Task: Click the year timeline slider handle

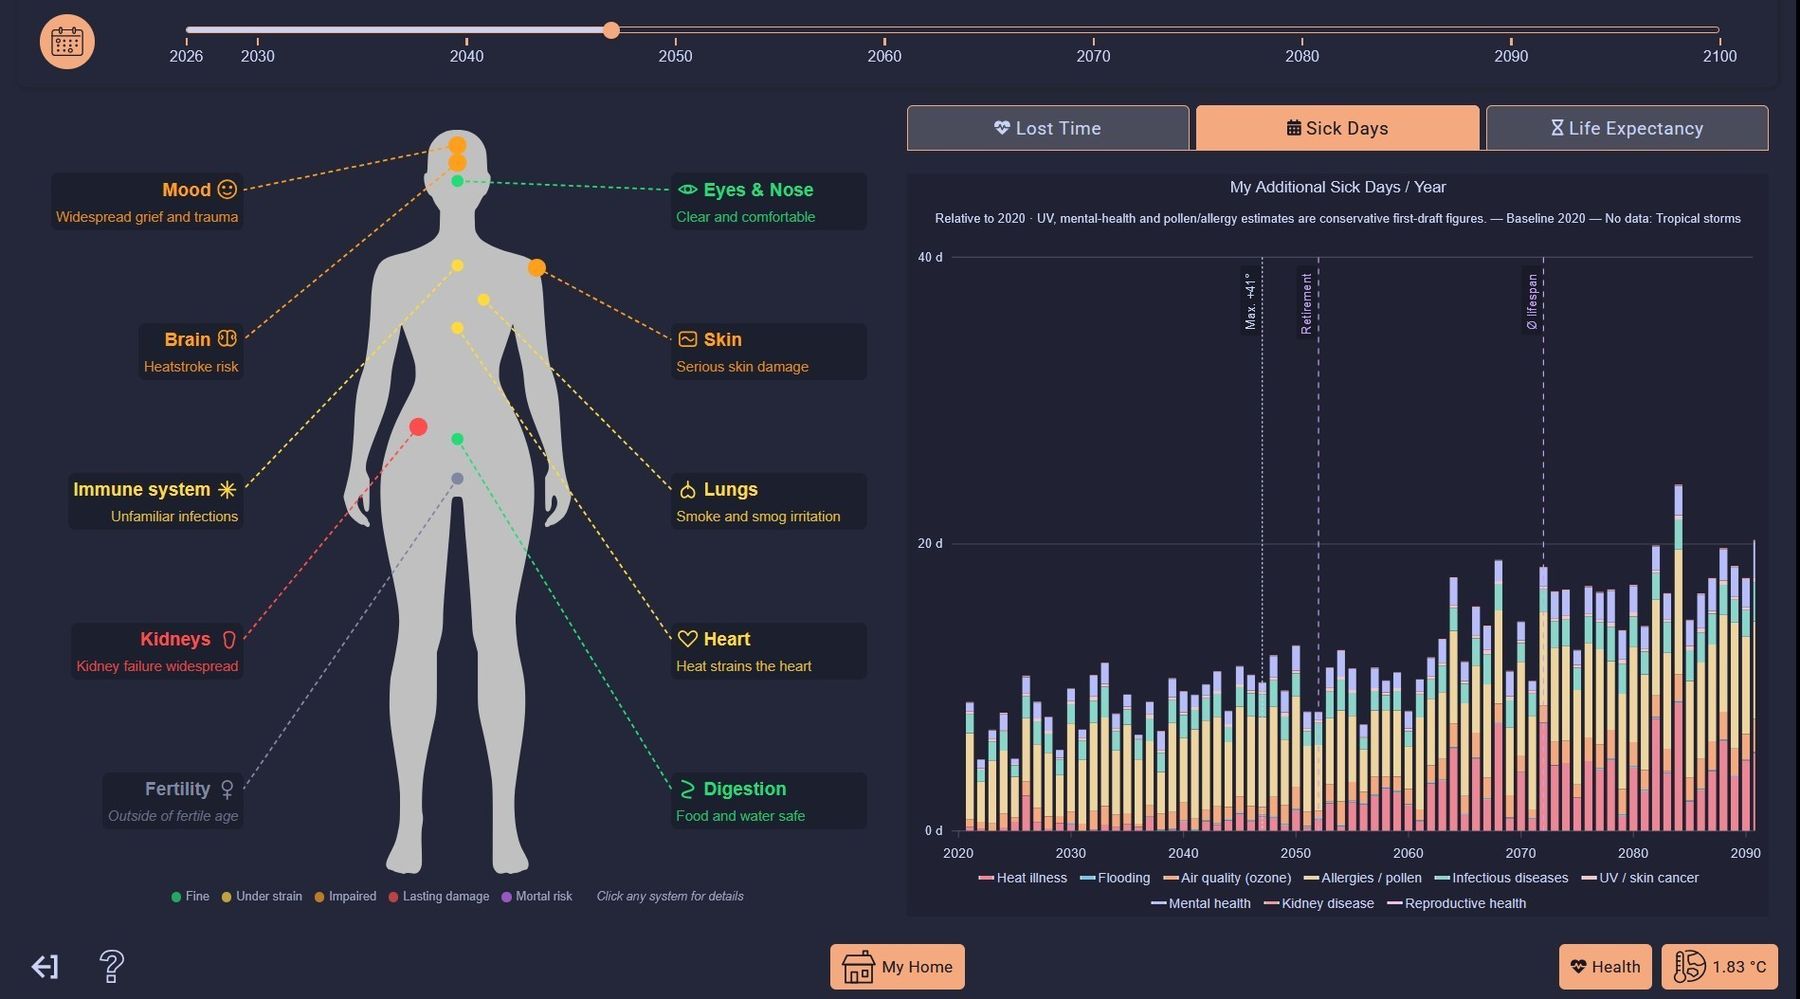Action: click(611, 30)
